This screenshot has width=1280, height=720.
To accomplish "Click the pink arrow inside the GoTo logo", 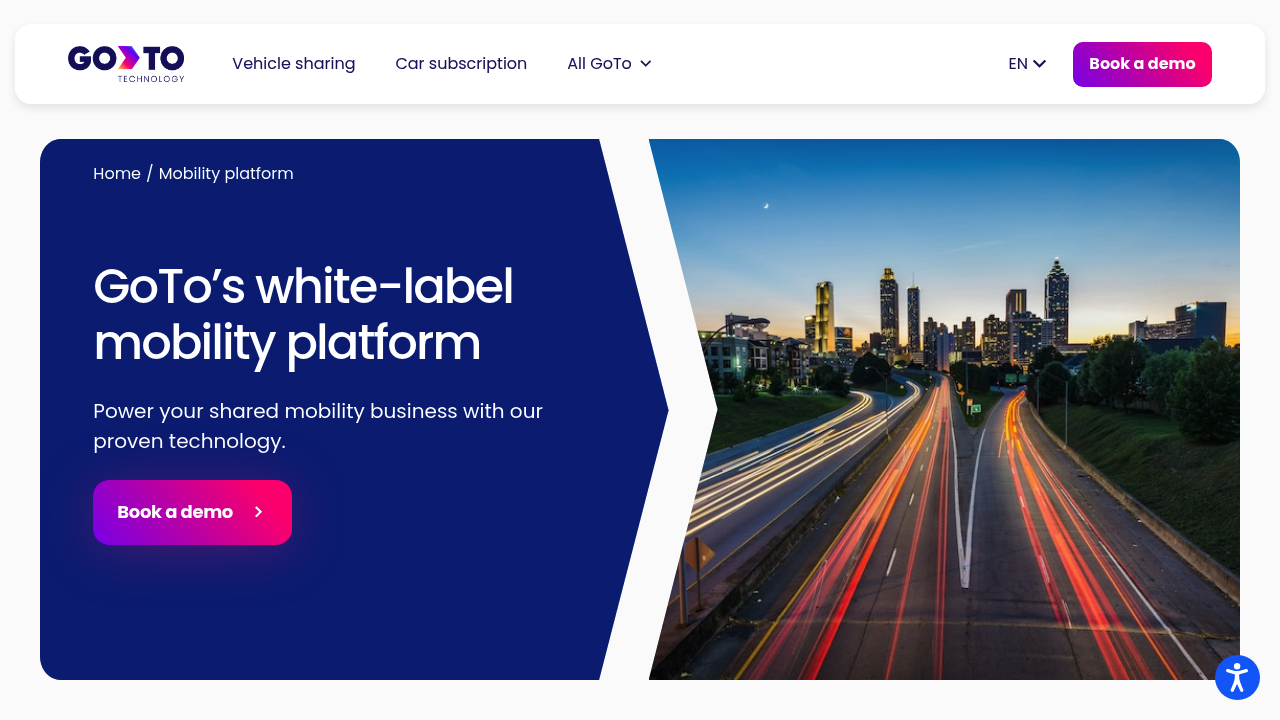I will tap(129, 58).
